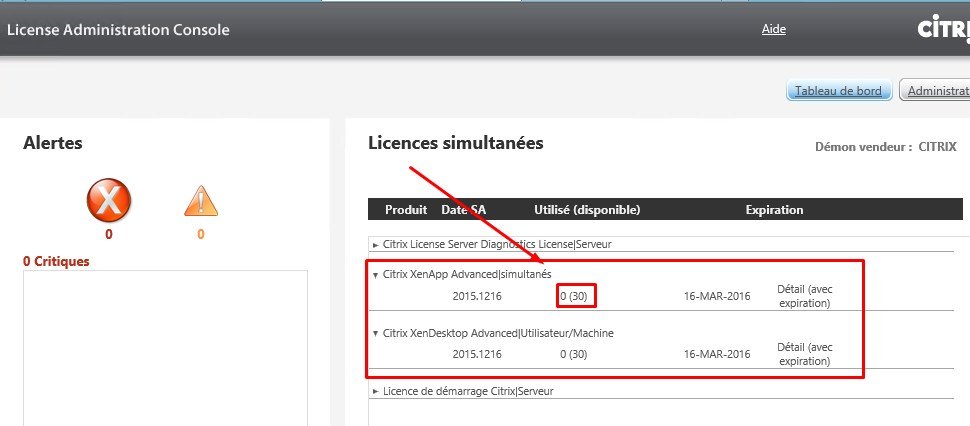
Task: Open Détail link for XenApp Advanced
Action: click(803, 296)
